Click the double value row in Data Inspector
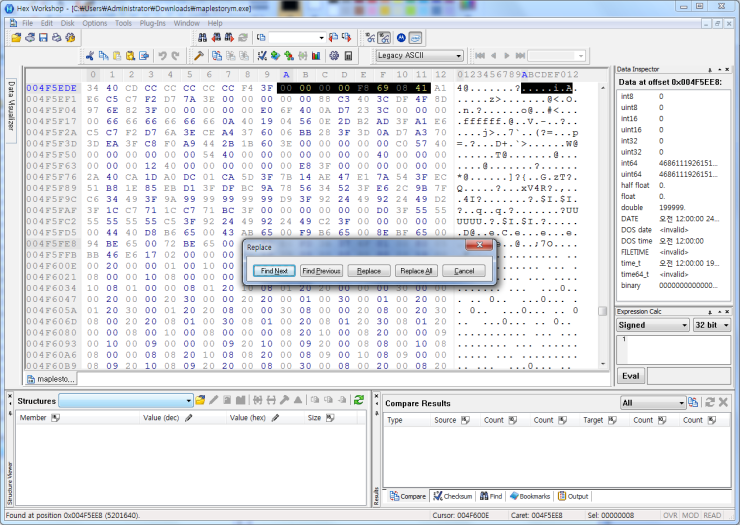The width and height of the screenshot is (740, 525). pyautogui.click(x=673, y=208)
